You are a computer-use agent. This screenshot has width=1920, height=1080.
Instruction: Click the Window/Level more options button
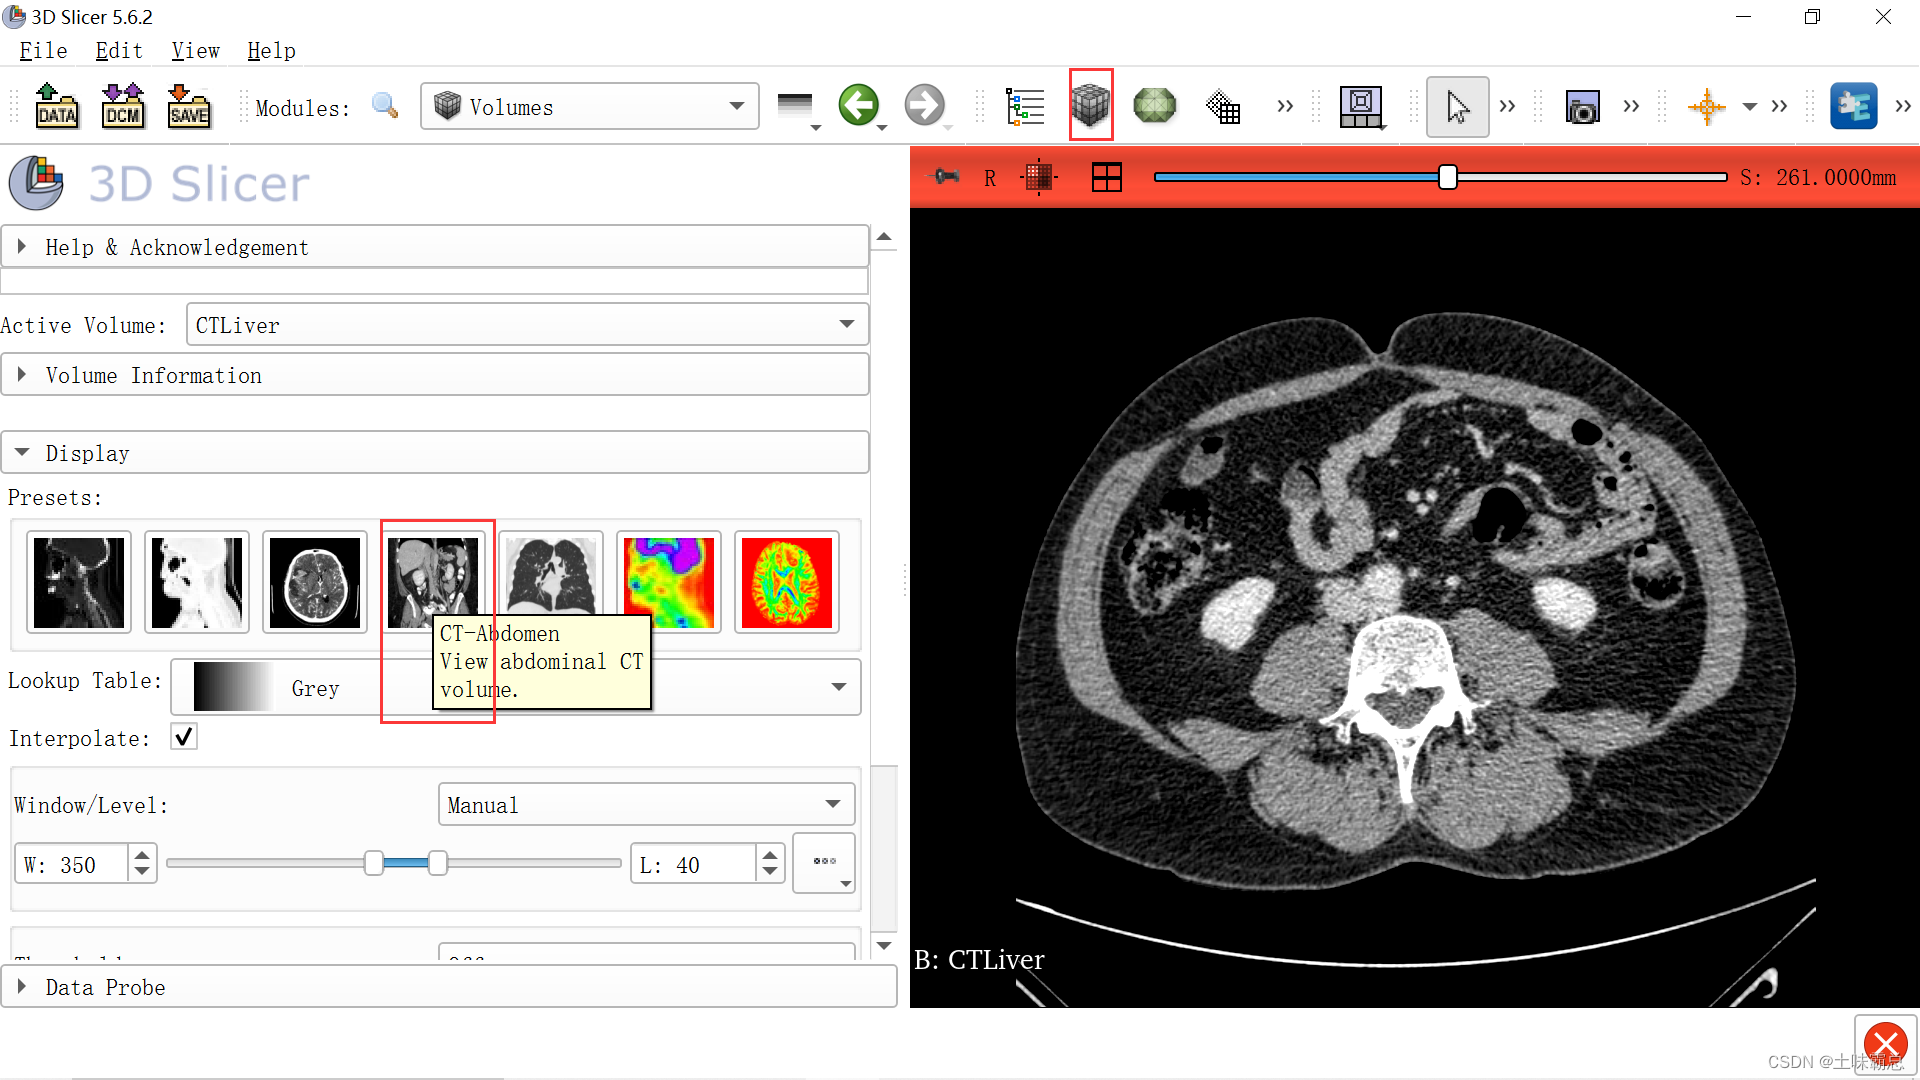point(824,863)
